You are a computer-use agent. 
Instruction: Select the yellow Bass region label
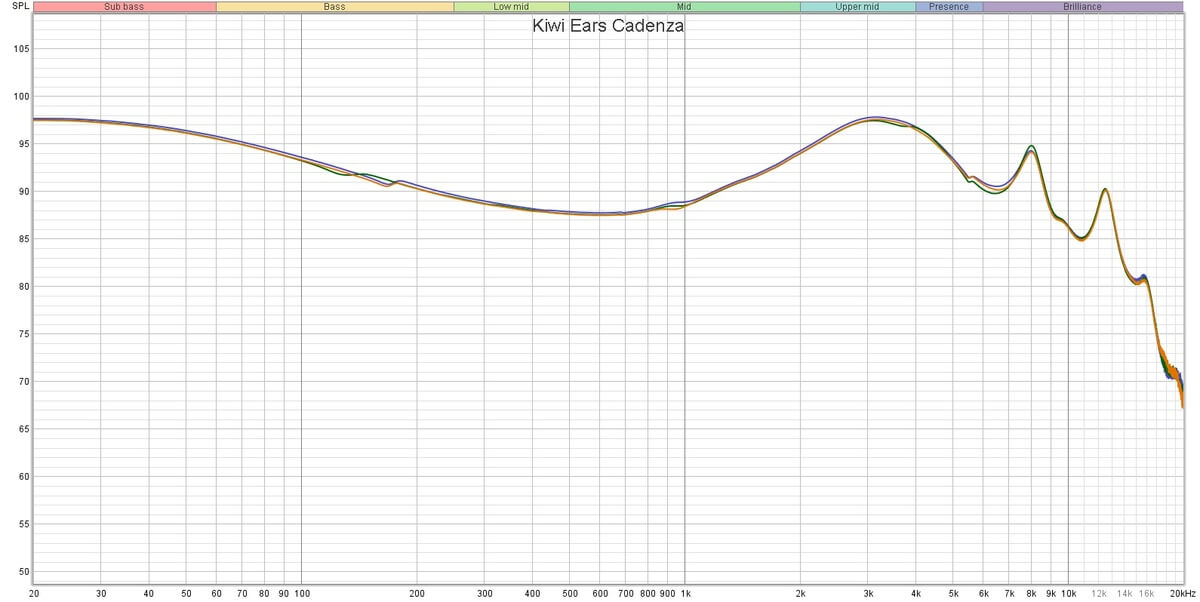333,7
